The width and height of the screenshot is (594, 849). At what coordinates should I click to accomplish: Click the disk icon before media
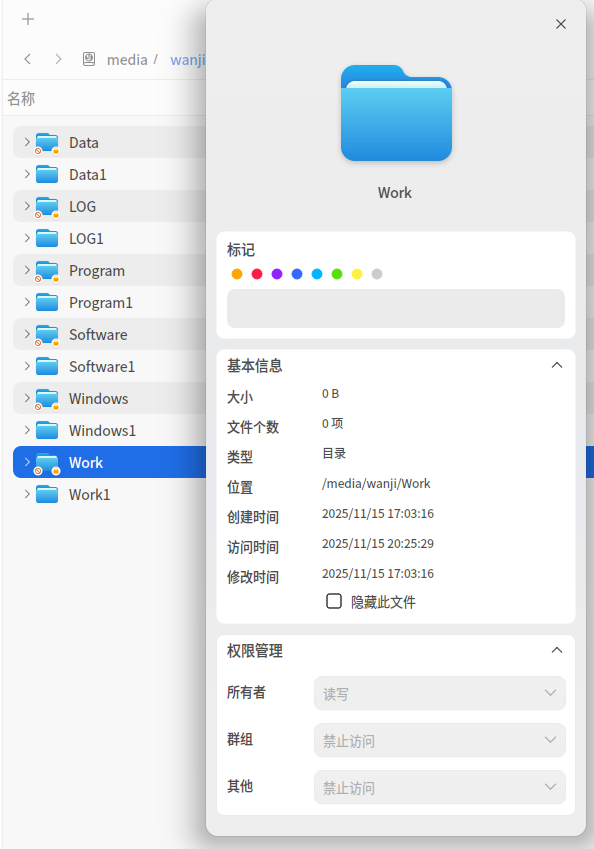tap(89, 59)
